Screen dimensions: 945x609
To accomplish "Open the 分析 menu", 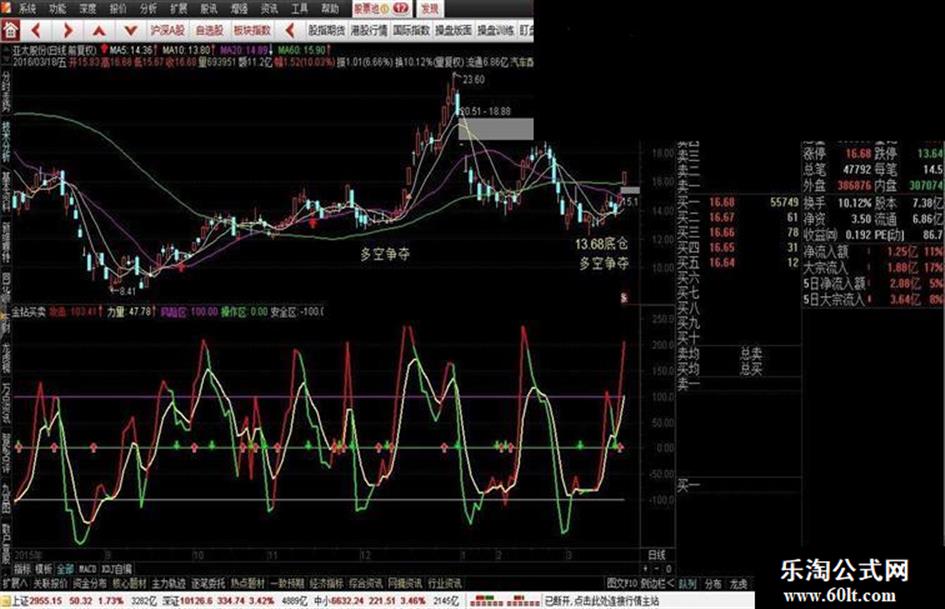I will [148, 8].
